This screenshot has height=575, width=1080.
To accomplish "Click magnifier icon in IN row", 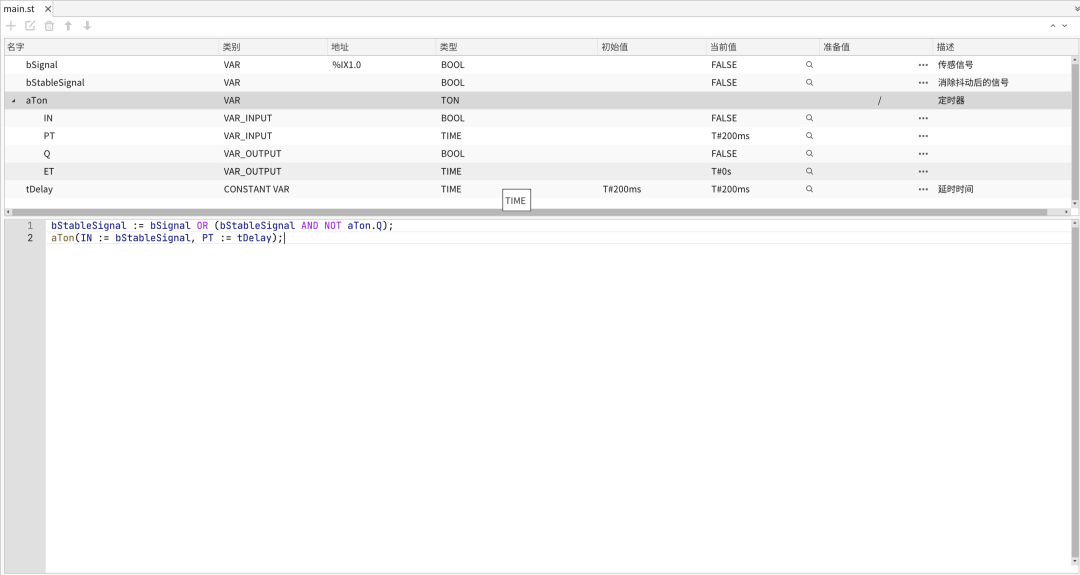I will click(x=809, y=118).
